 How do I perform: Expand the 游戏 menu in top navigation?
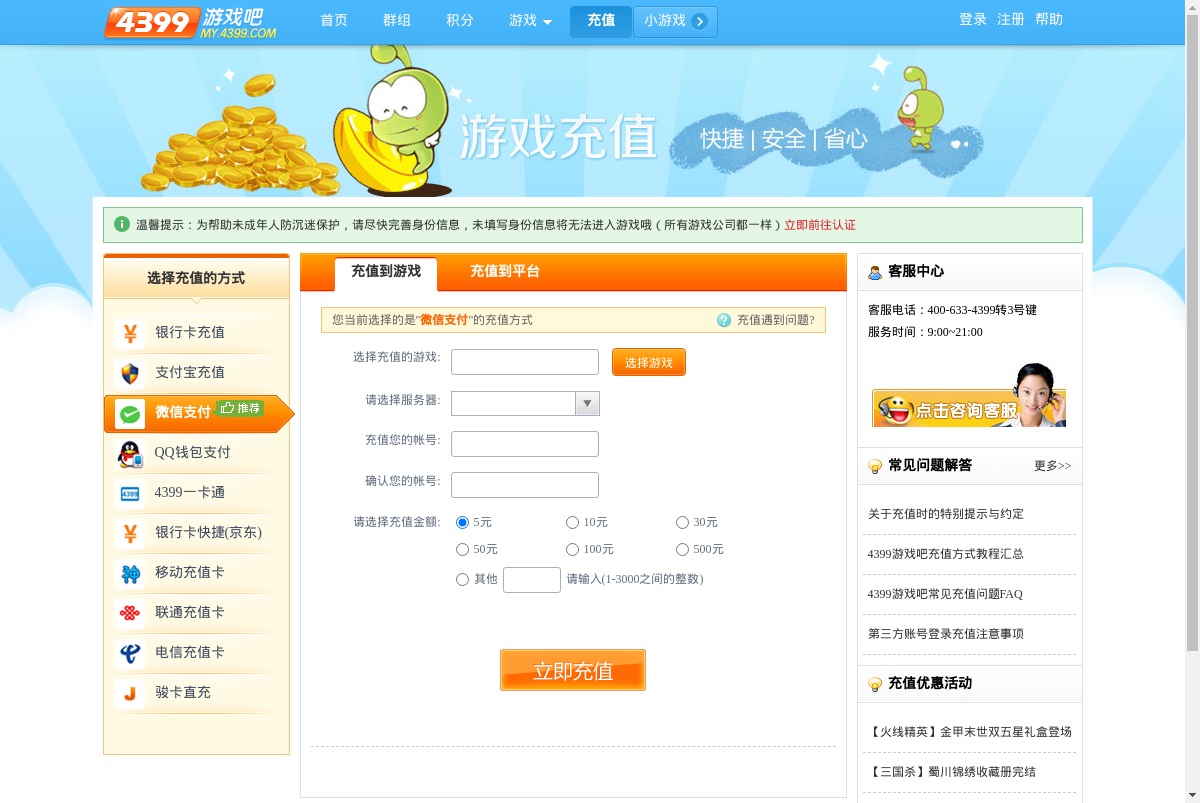click(x=530, y=21)
